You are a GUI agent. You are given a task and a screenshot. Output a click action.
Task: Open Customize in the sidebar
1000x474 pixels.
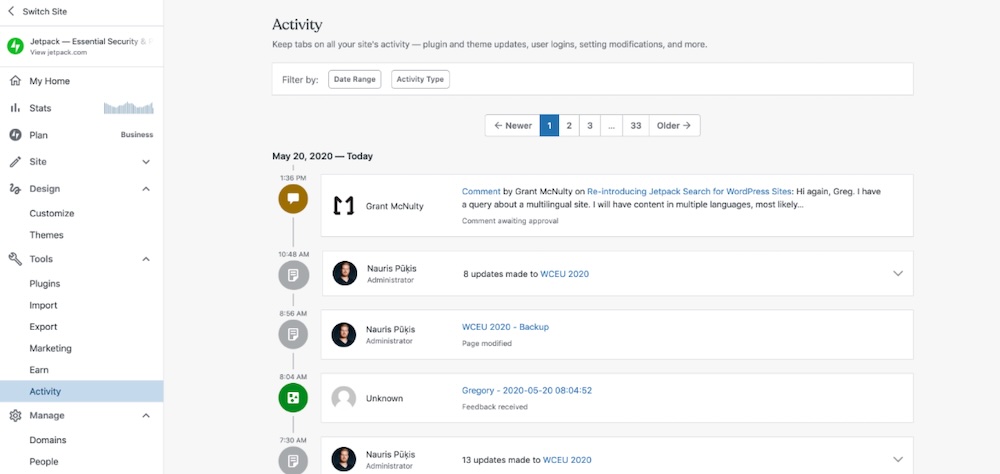pyautogui.click(x=52, y=213)
